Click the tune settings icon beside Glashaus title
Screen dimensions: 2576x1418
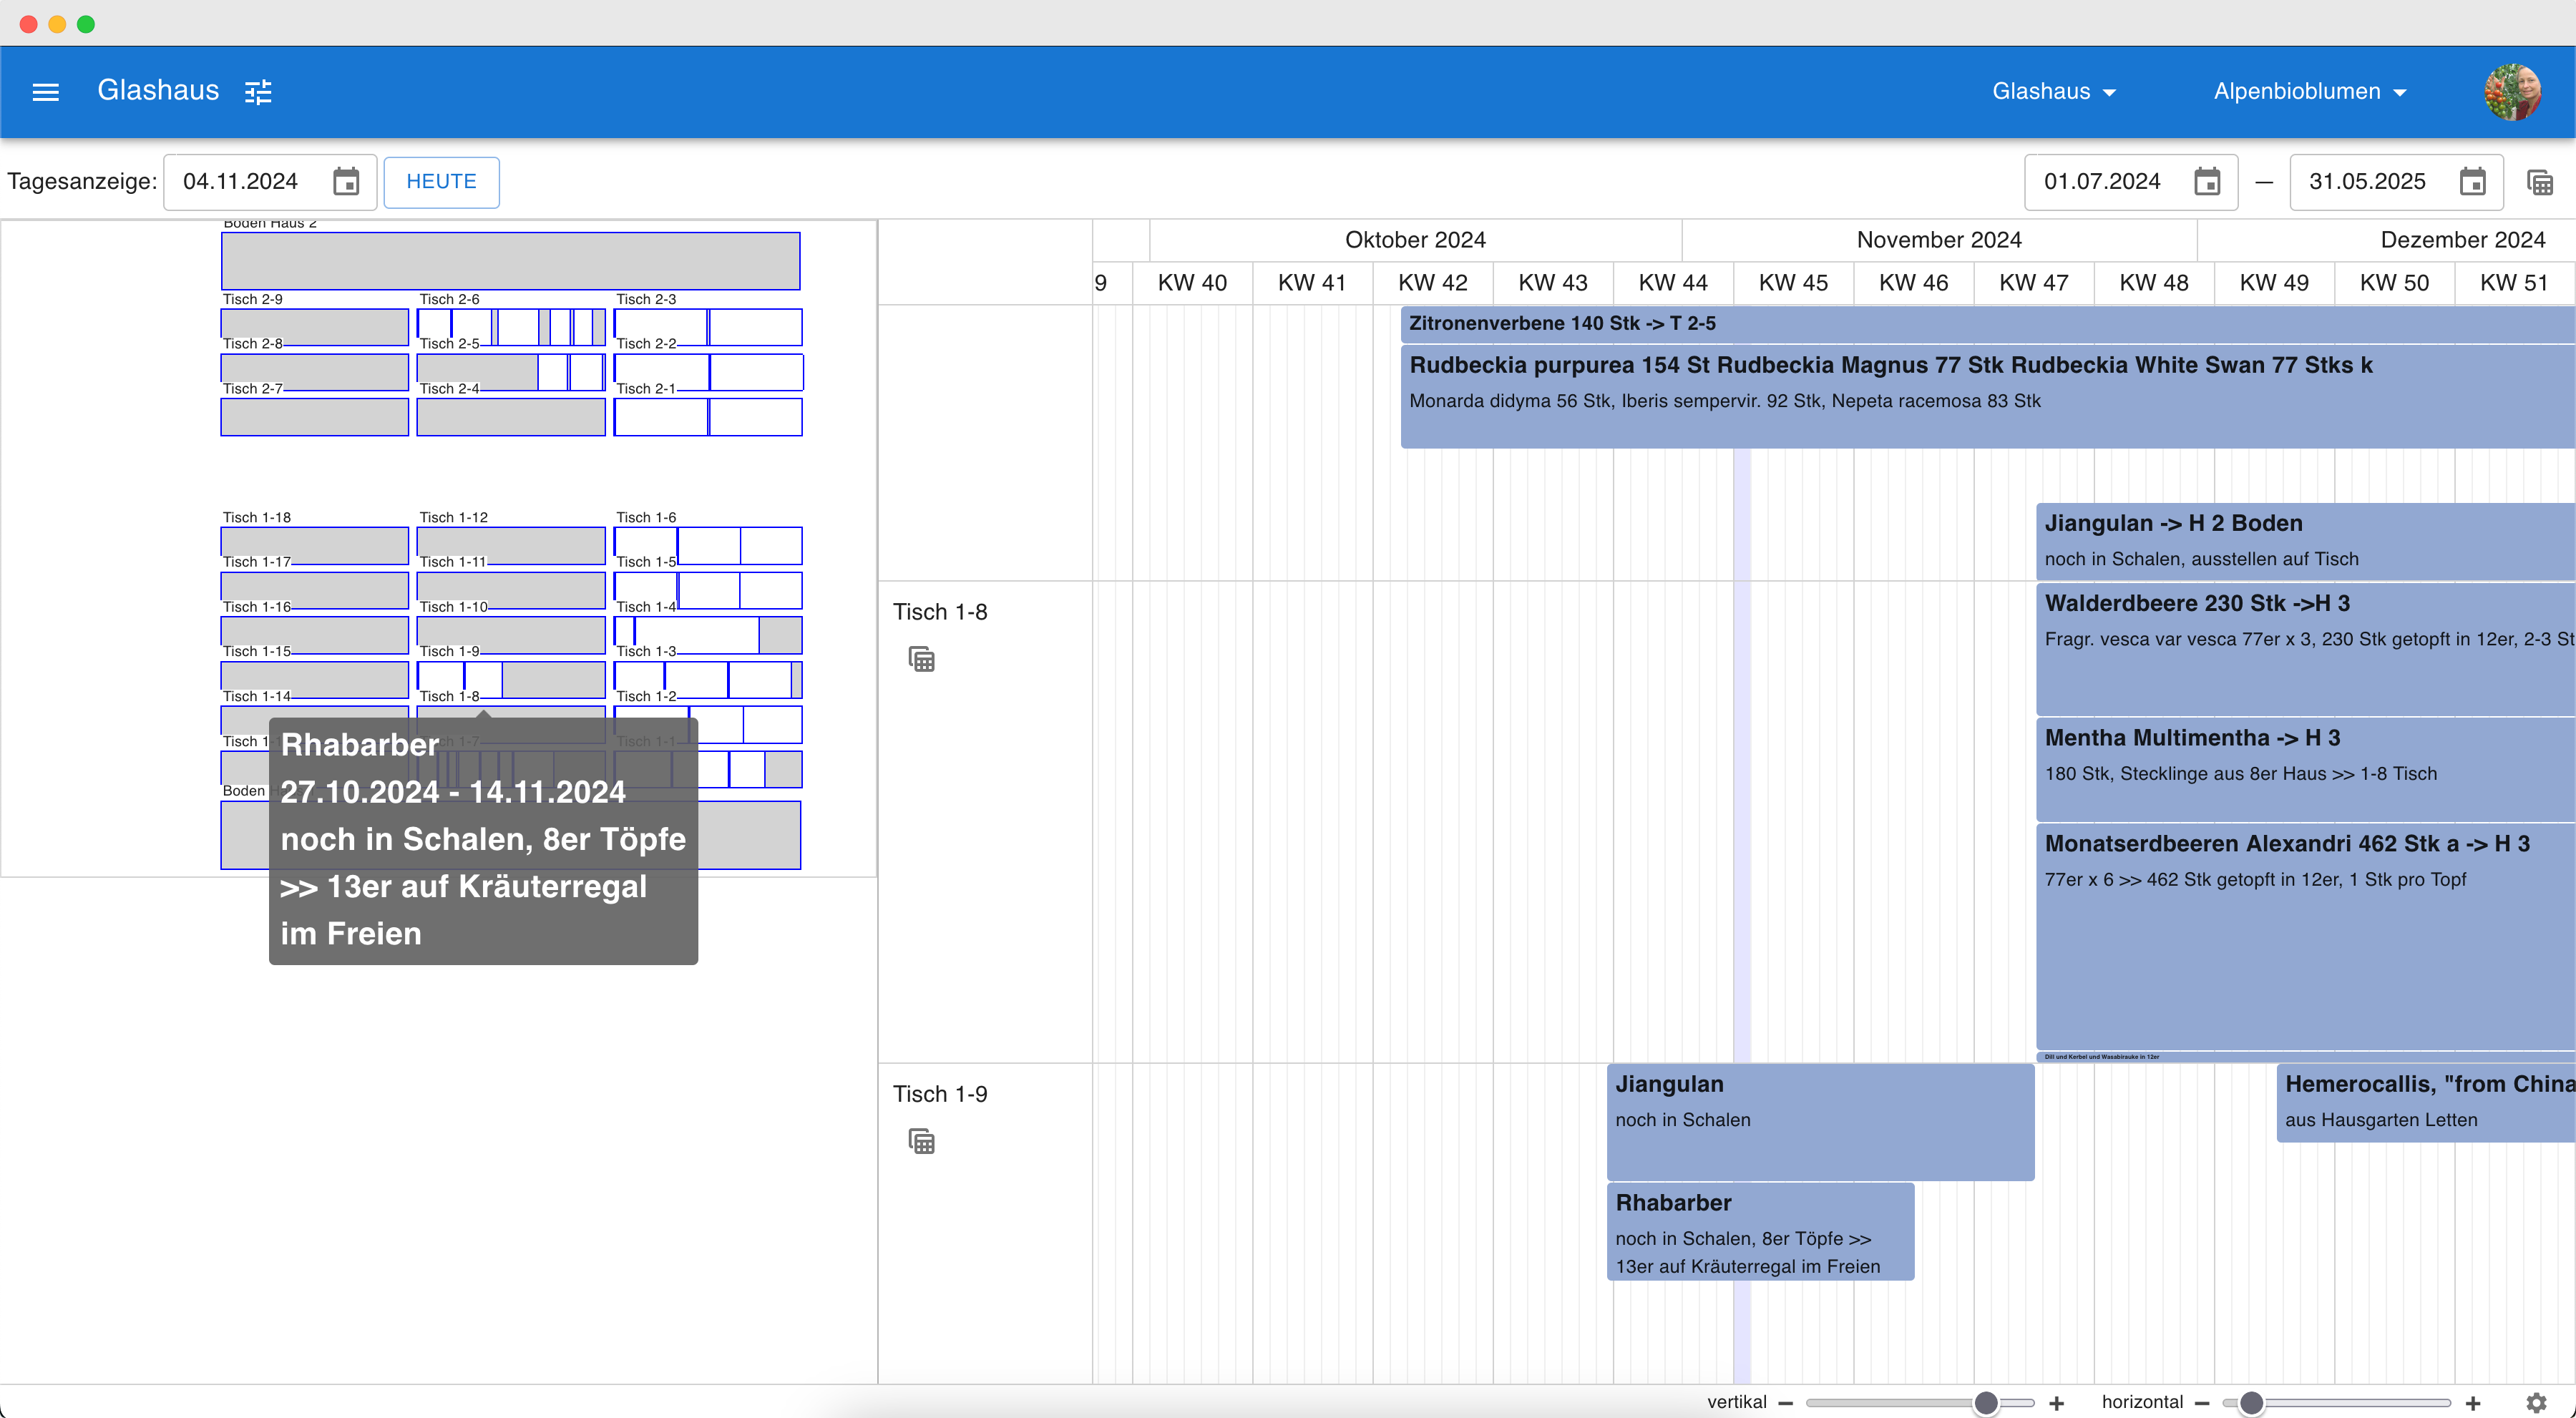click(x=258, y=92)
